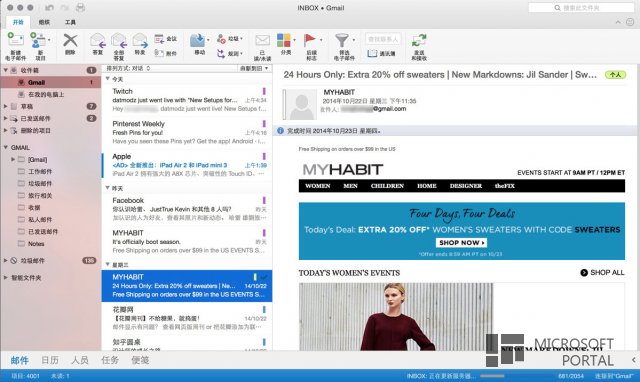Click the Move folder icon
Screen dimensions: 640x382
[x=198, y=40]
